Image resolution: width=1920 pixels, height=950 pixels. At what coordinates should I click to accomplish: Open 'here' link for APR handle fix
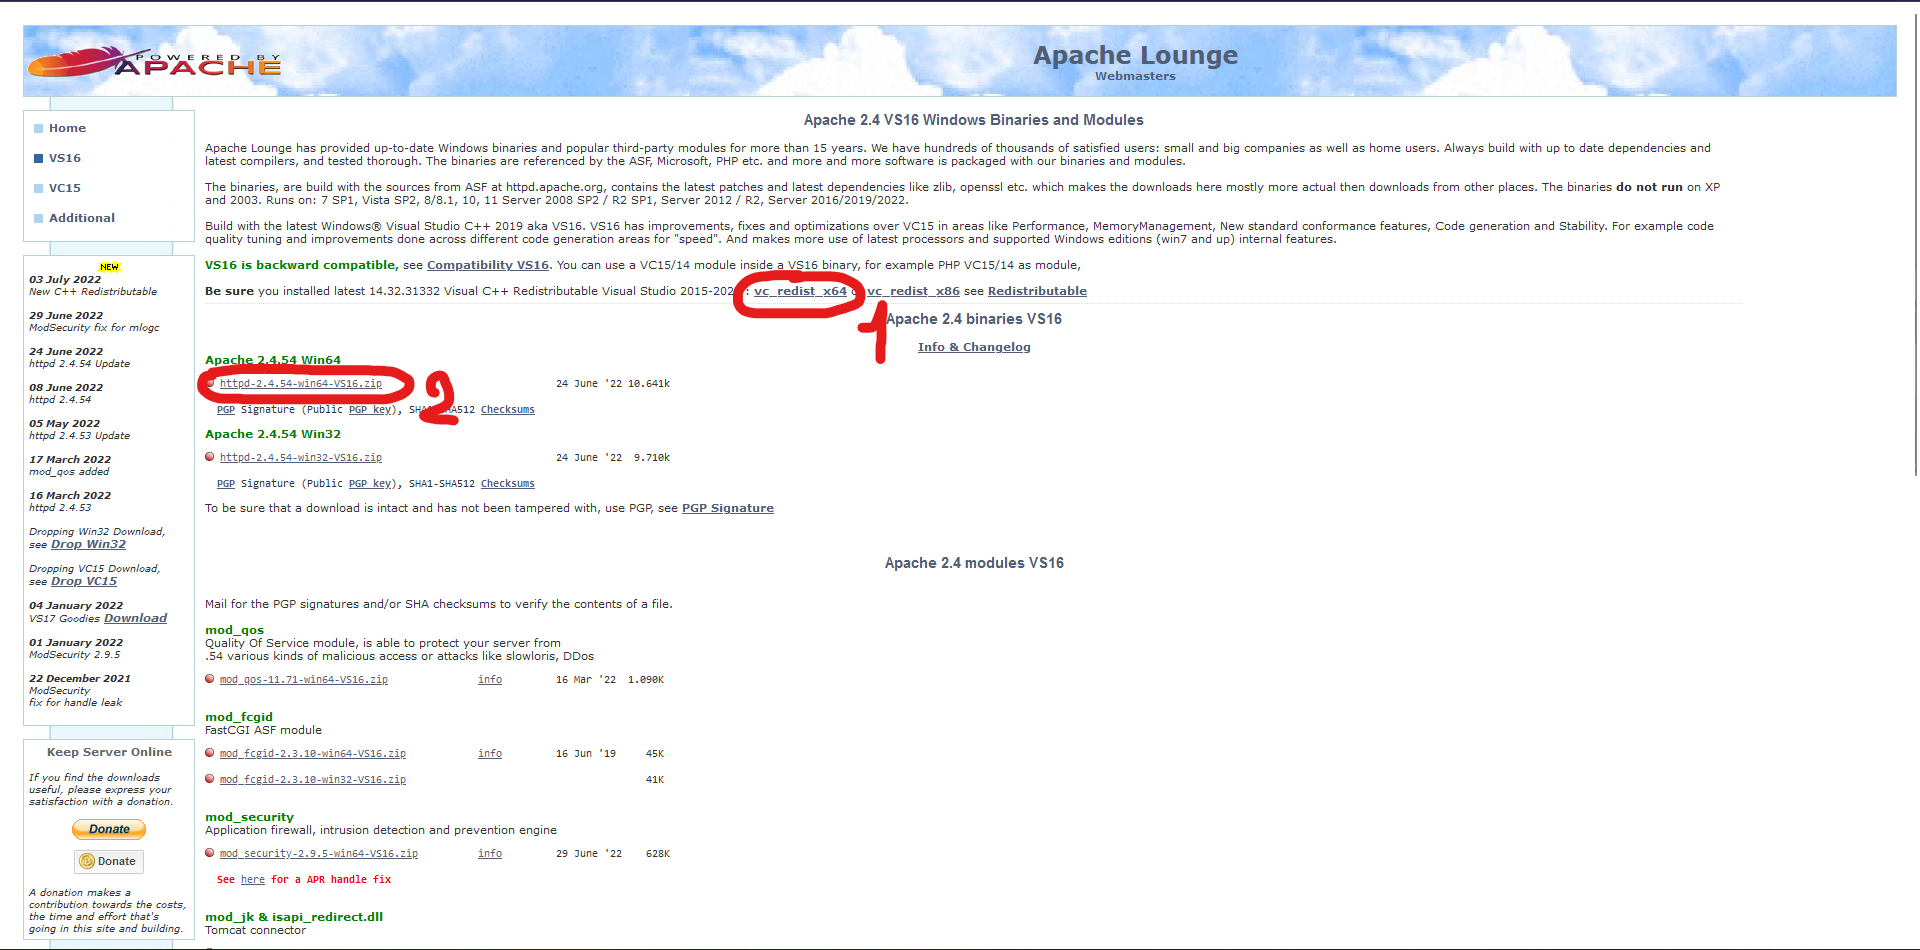pyautogui.click(x=253, y=880)
